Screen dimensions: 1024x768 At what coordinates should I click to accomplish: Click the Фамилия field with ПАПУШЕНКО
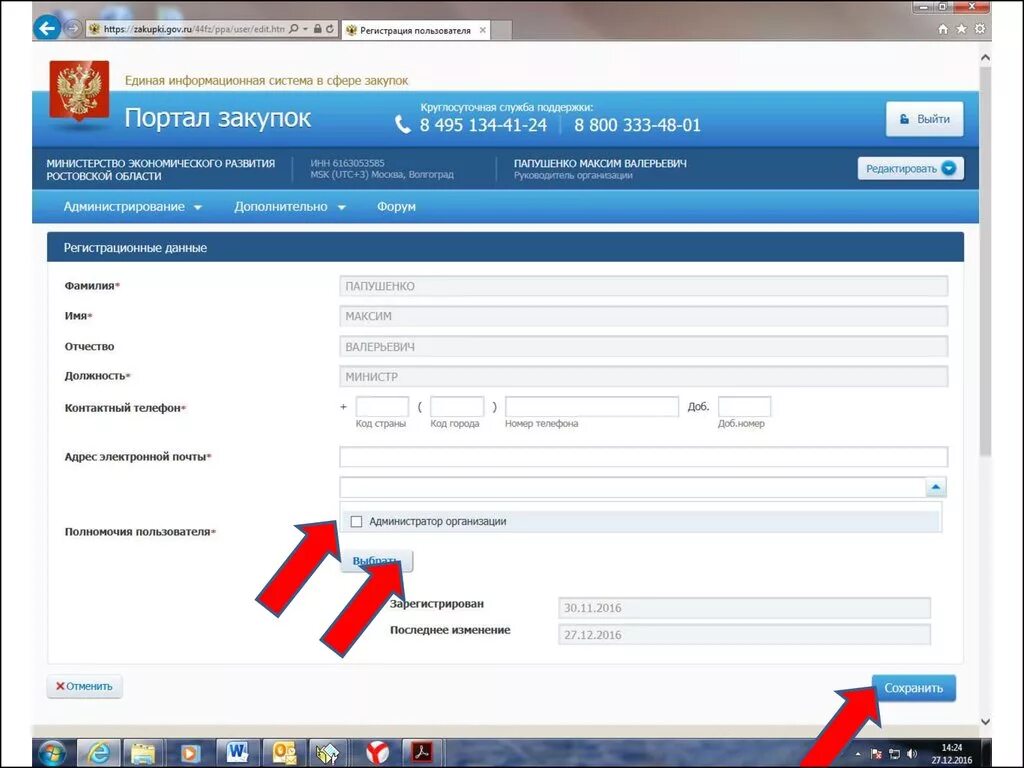[x=643, y=286]
